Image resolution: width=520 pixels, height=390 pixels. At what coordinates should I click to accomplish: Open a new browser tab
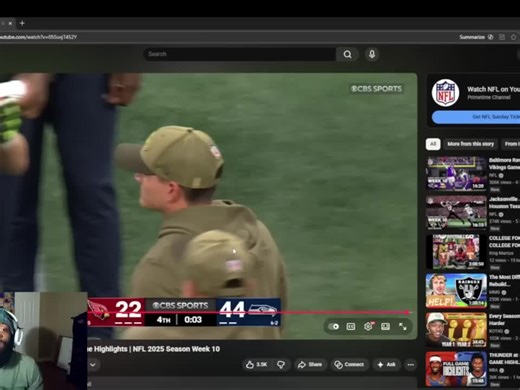[22, 23]
